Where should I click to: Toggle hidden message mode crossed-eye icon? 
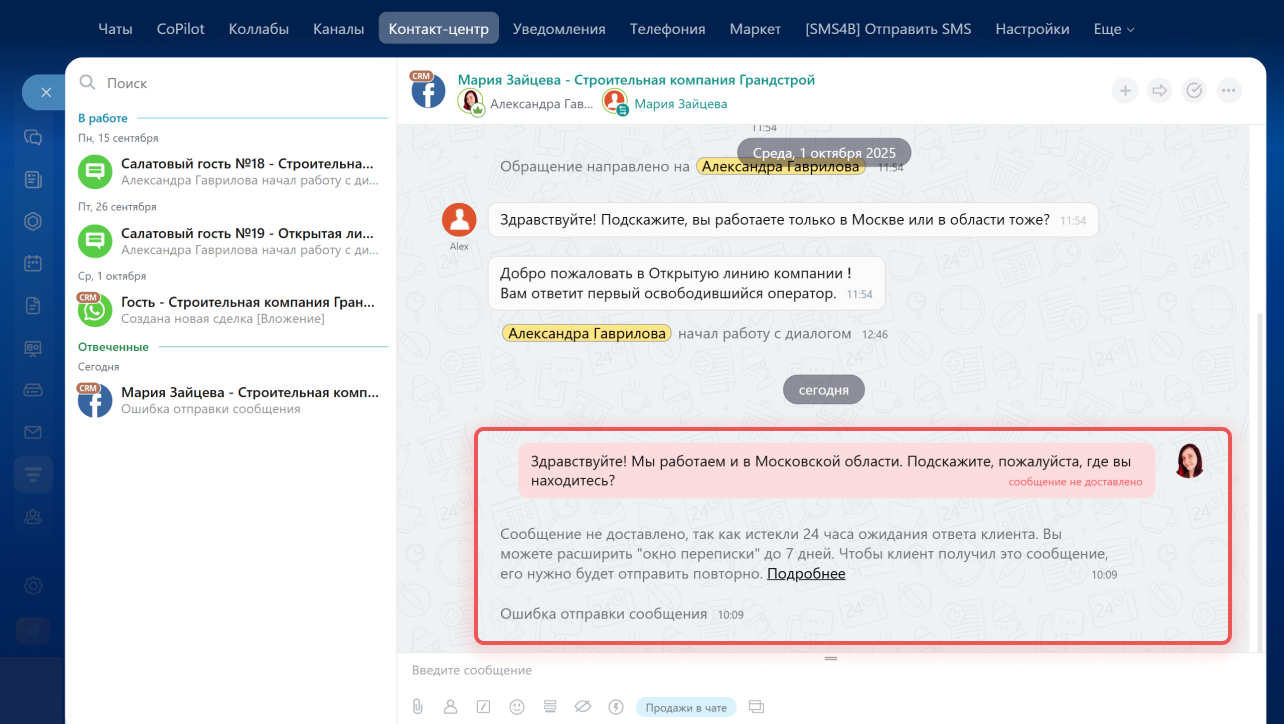(583, 707)
